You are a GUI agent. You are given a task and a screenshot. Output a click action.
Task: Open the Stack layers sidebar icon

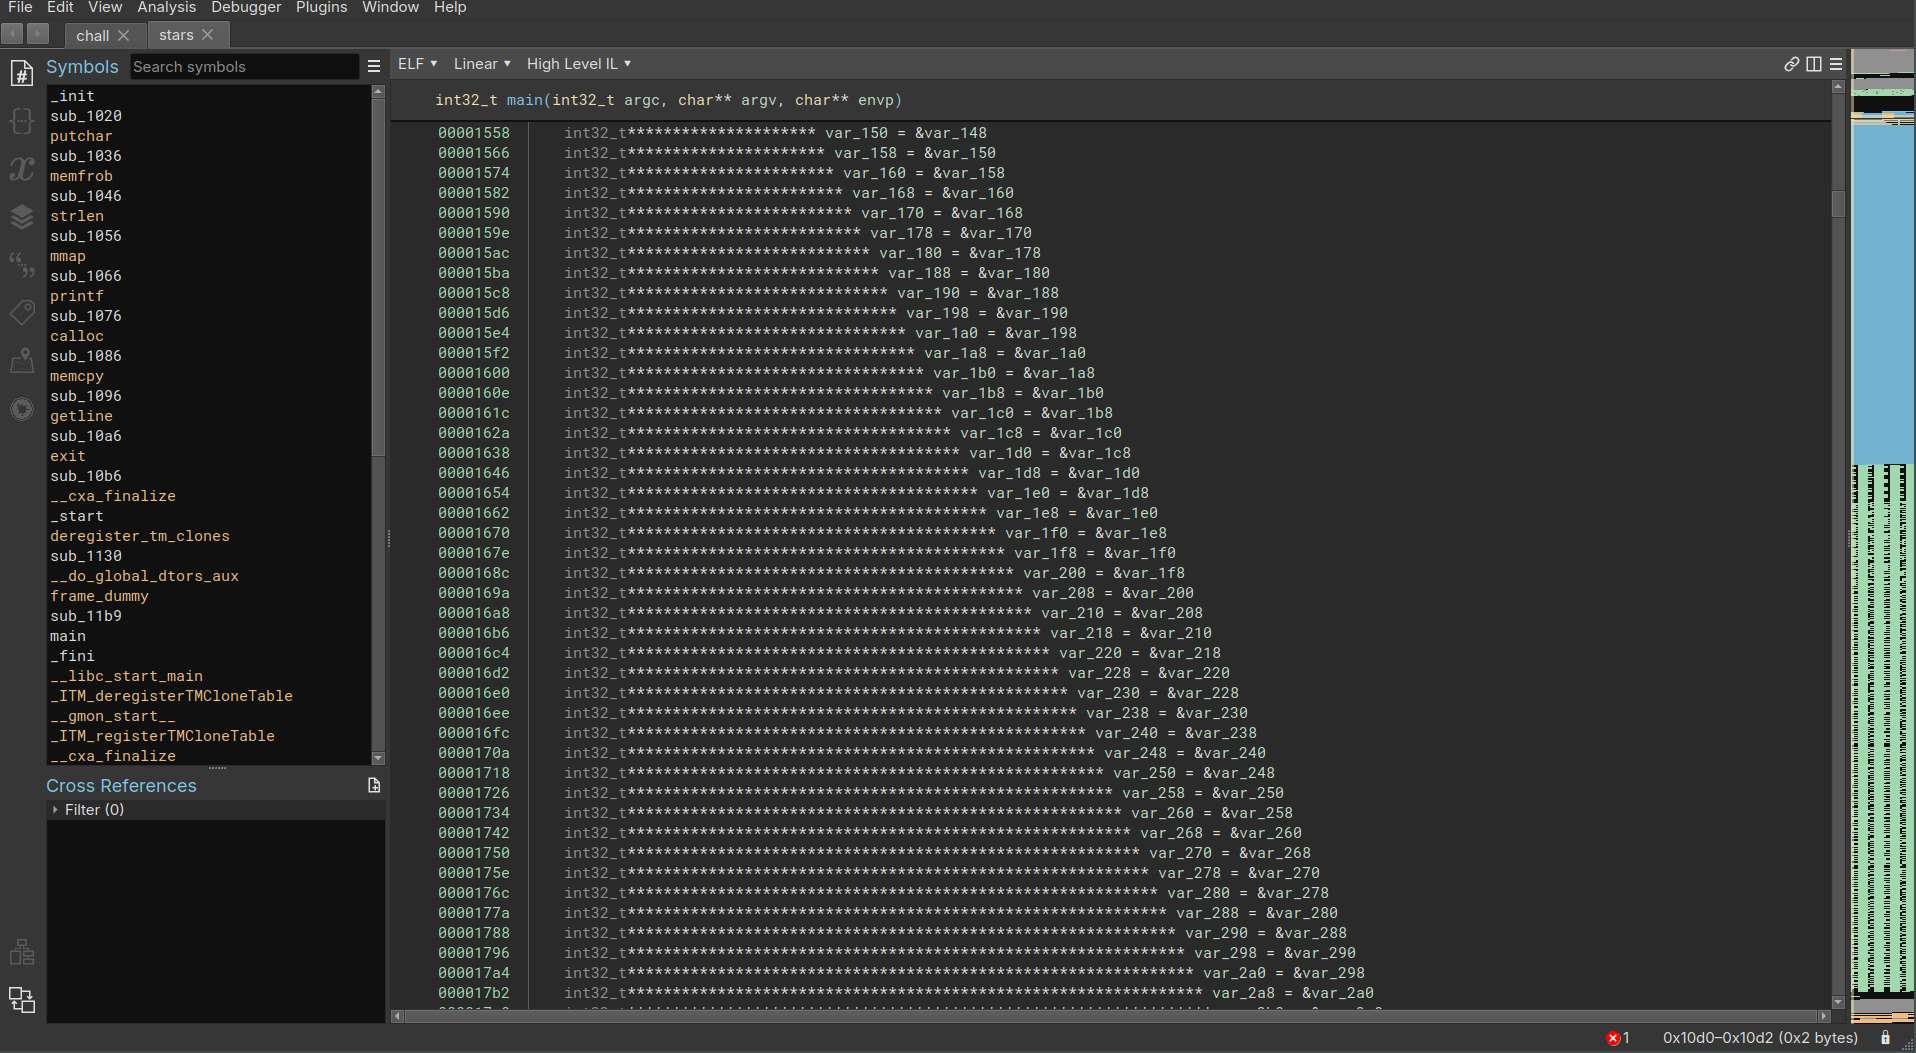[x=22, y=217]
